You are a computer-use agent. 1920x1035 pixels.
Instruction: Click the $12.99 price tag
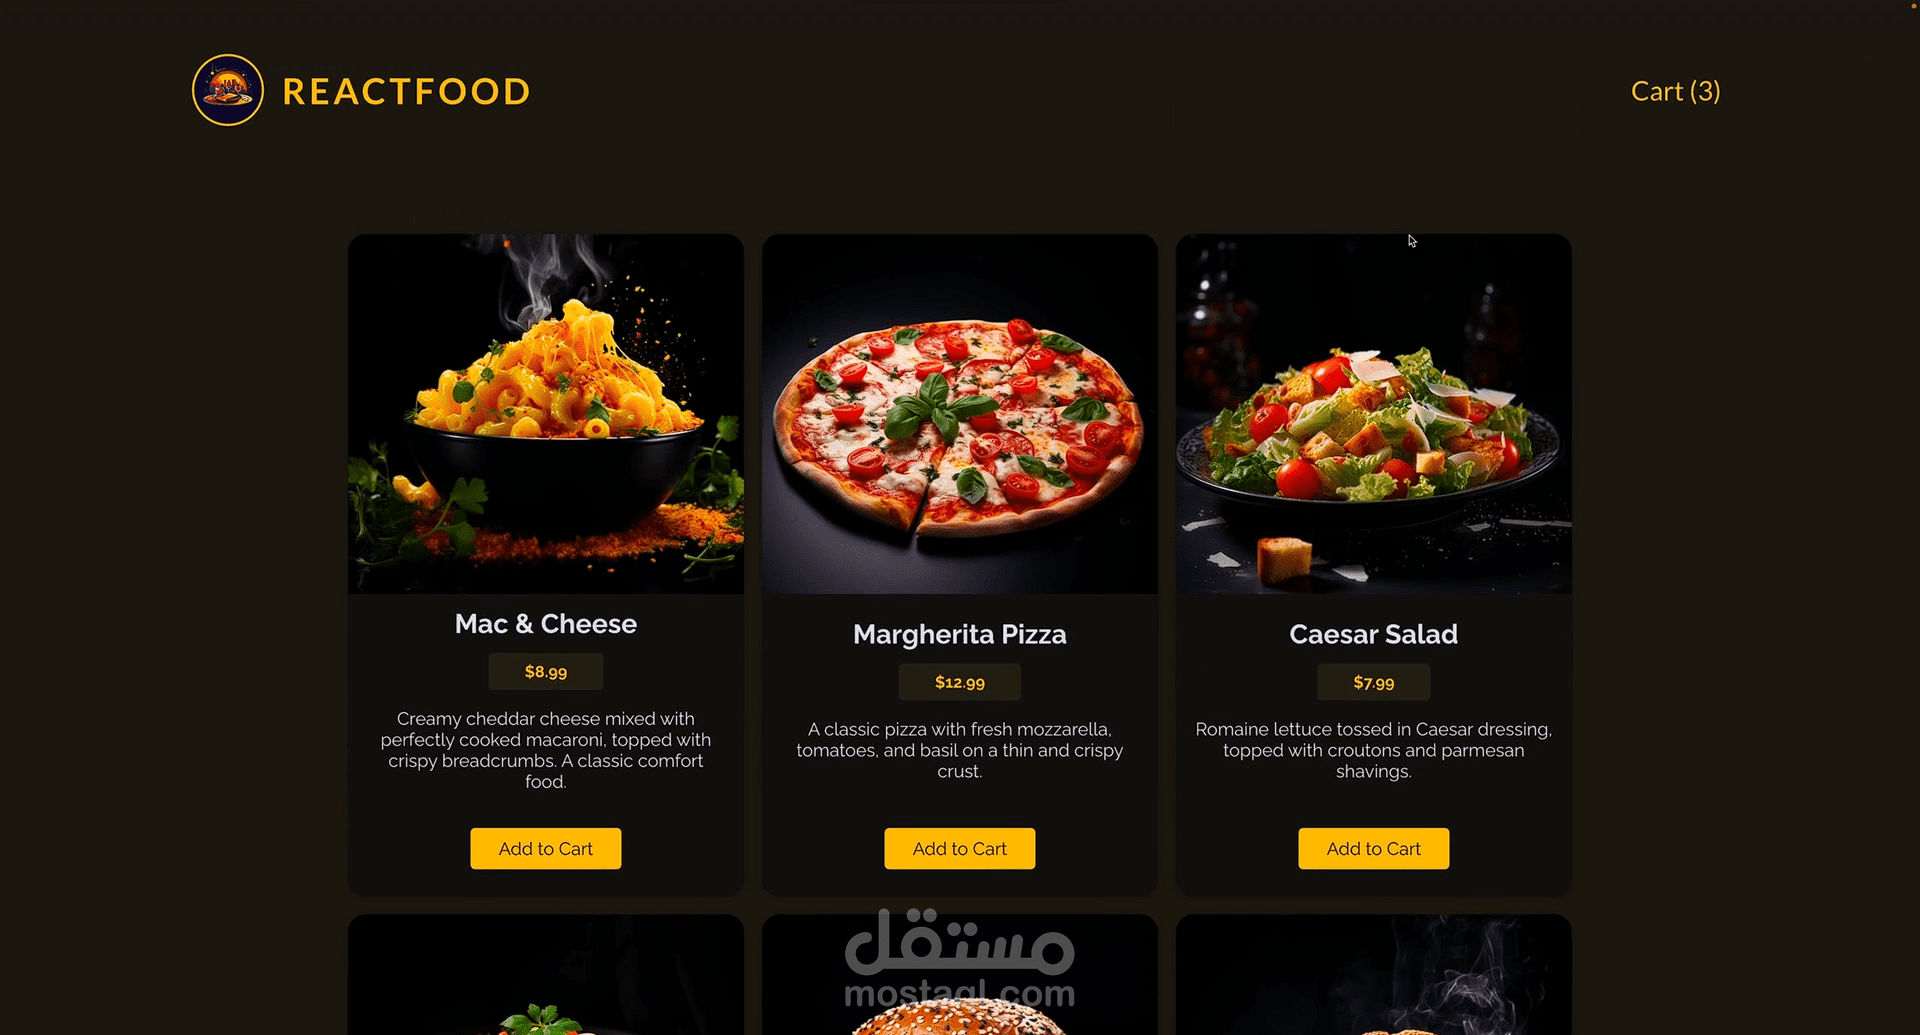pyautogui.click(x=960, y=682)
